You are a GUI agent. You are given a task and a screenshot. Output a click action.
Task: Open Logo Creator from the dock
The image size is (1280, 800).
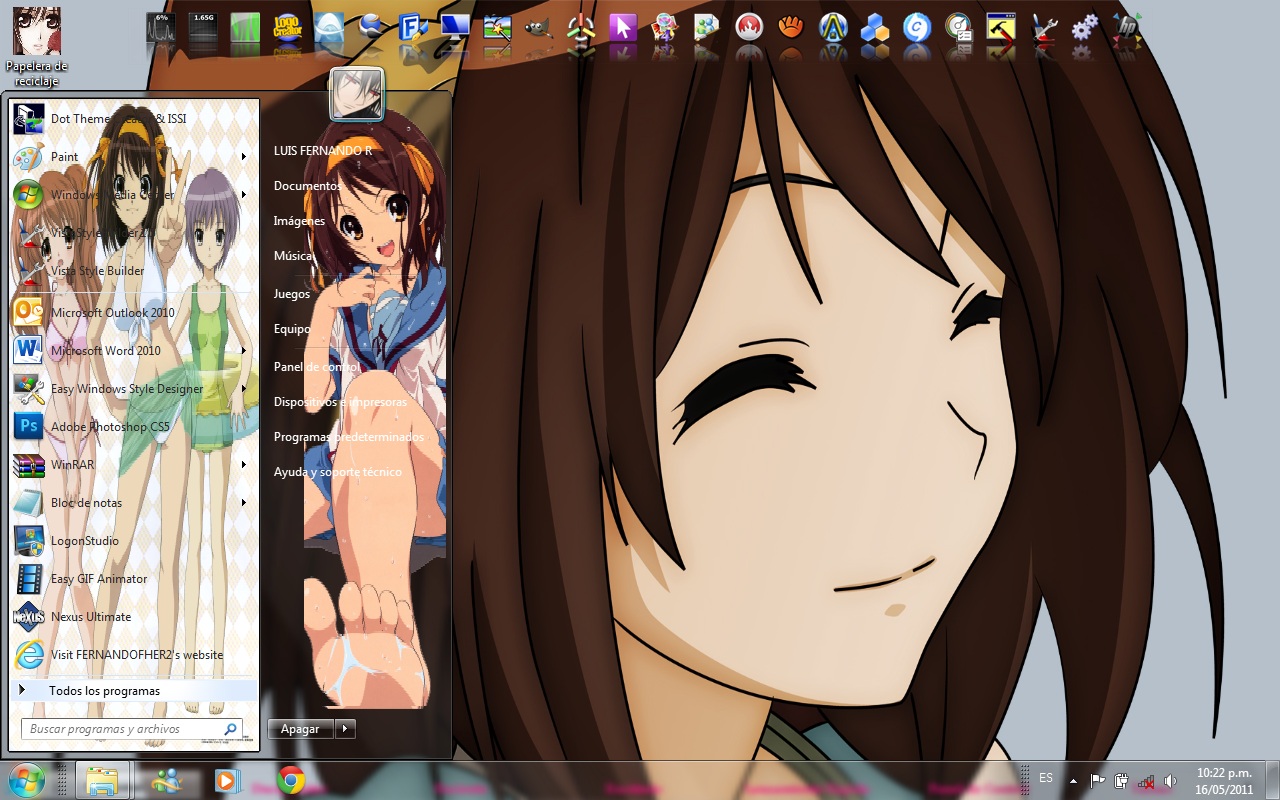coord(286,28)
